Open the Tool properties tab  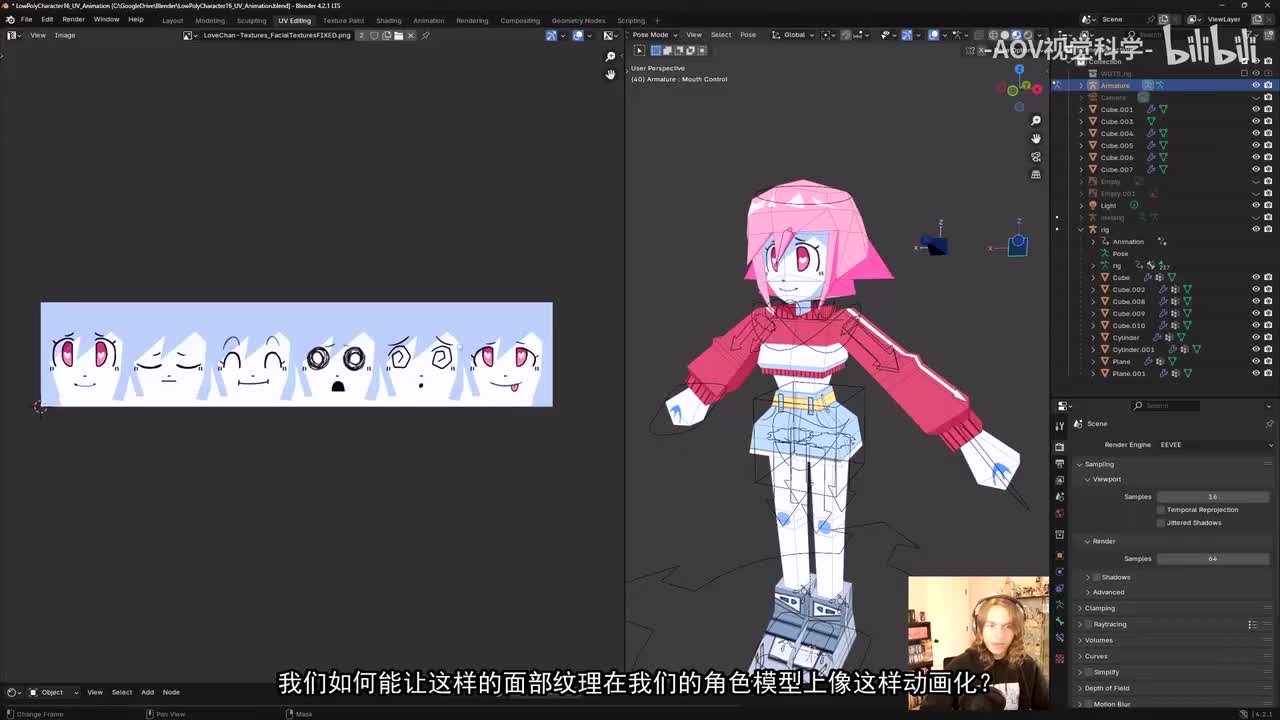(1060, 426)
